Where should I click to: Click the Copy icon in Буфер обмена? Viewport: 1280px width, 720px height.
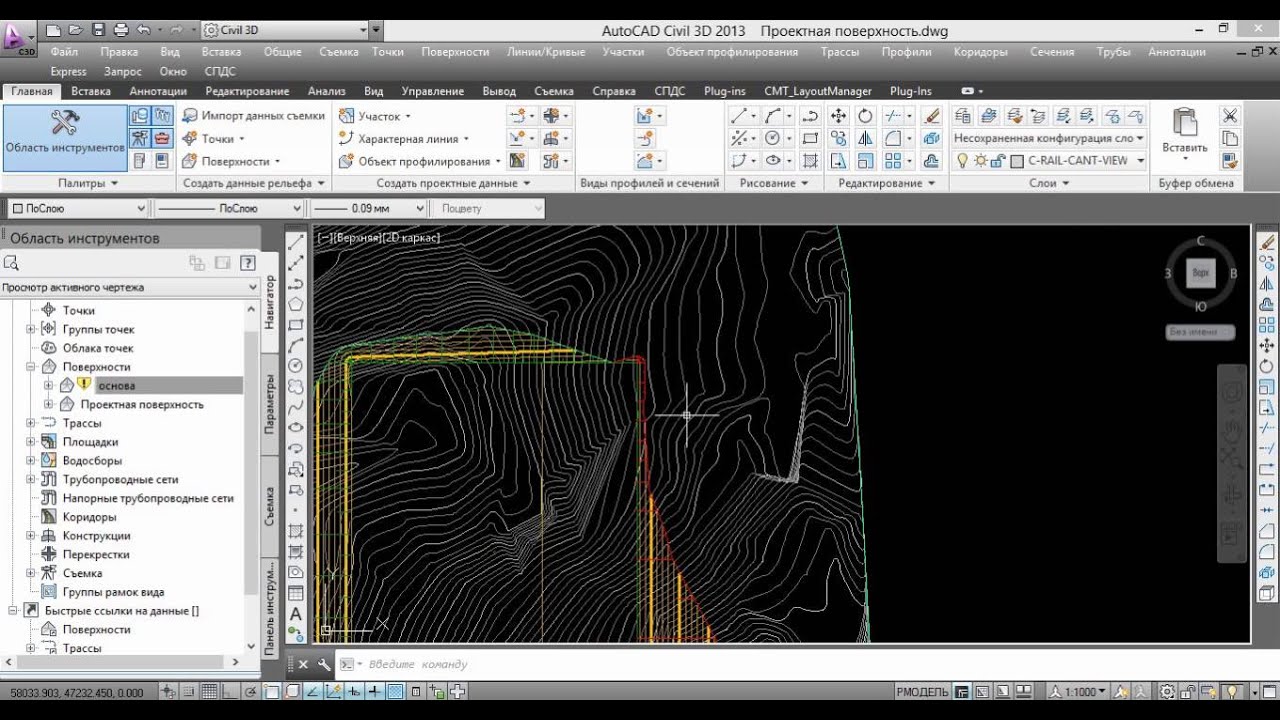1230,138
